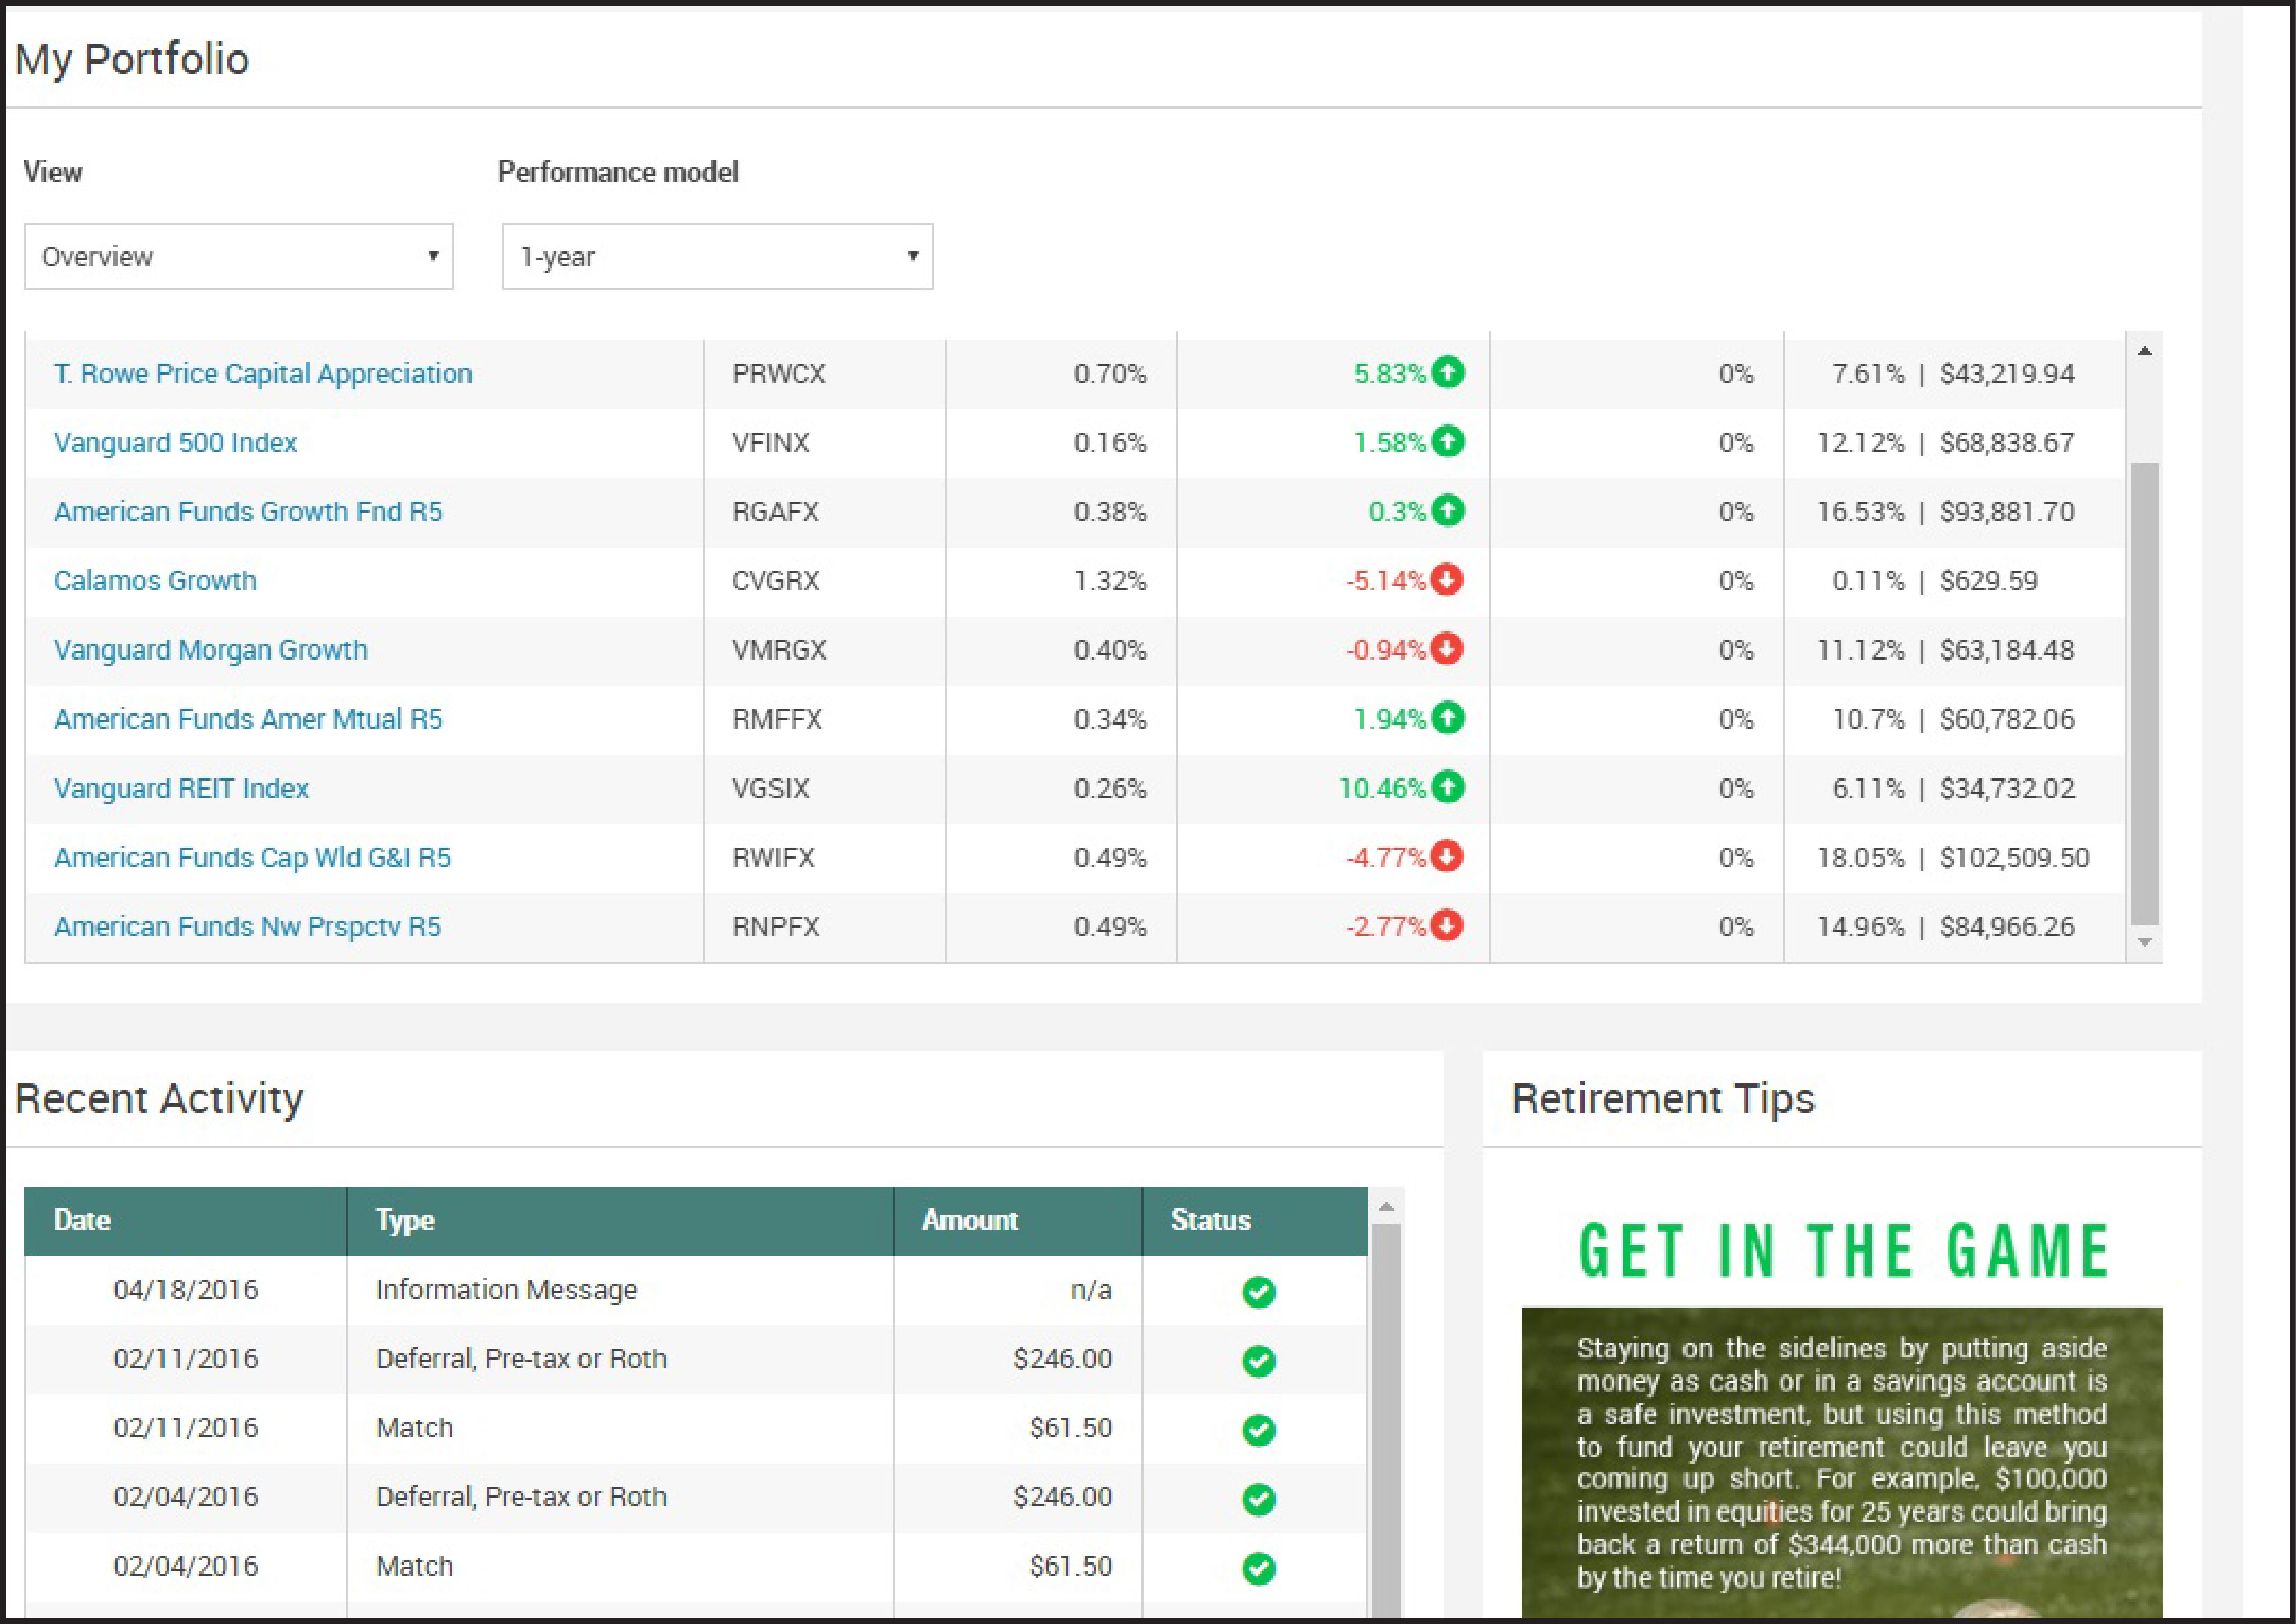Screen dimensions: 2296x1624
Task: Click the $629.59 balance value
Action: 1988,581
